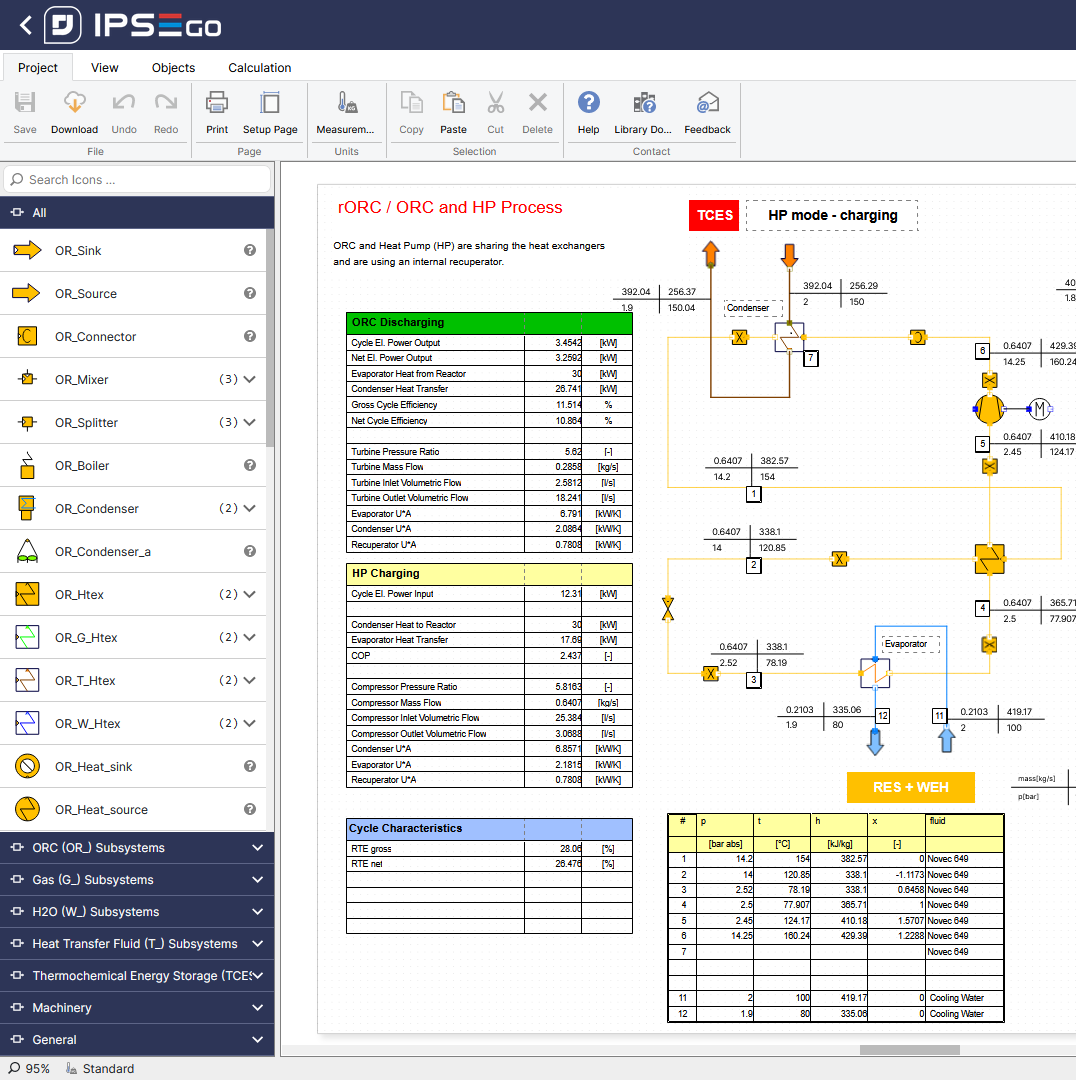
Task: Expand the Machinery section
Action: [257, 1008]
